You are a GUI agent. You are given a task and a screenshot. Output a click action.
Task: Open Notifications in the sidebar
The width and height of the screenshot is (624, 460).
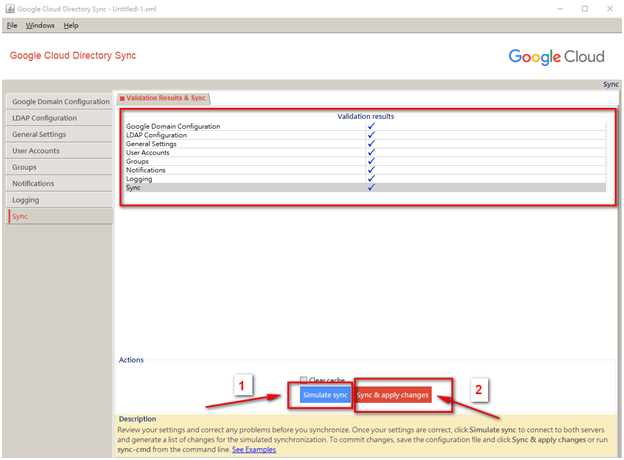pos(33,184)
